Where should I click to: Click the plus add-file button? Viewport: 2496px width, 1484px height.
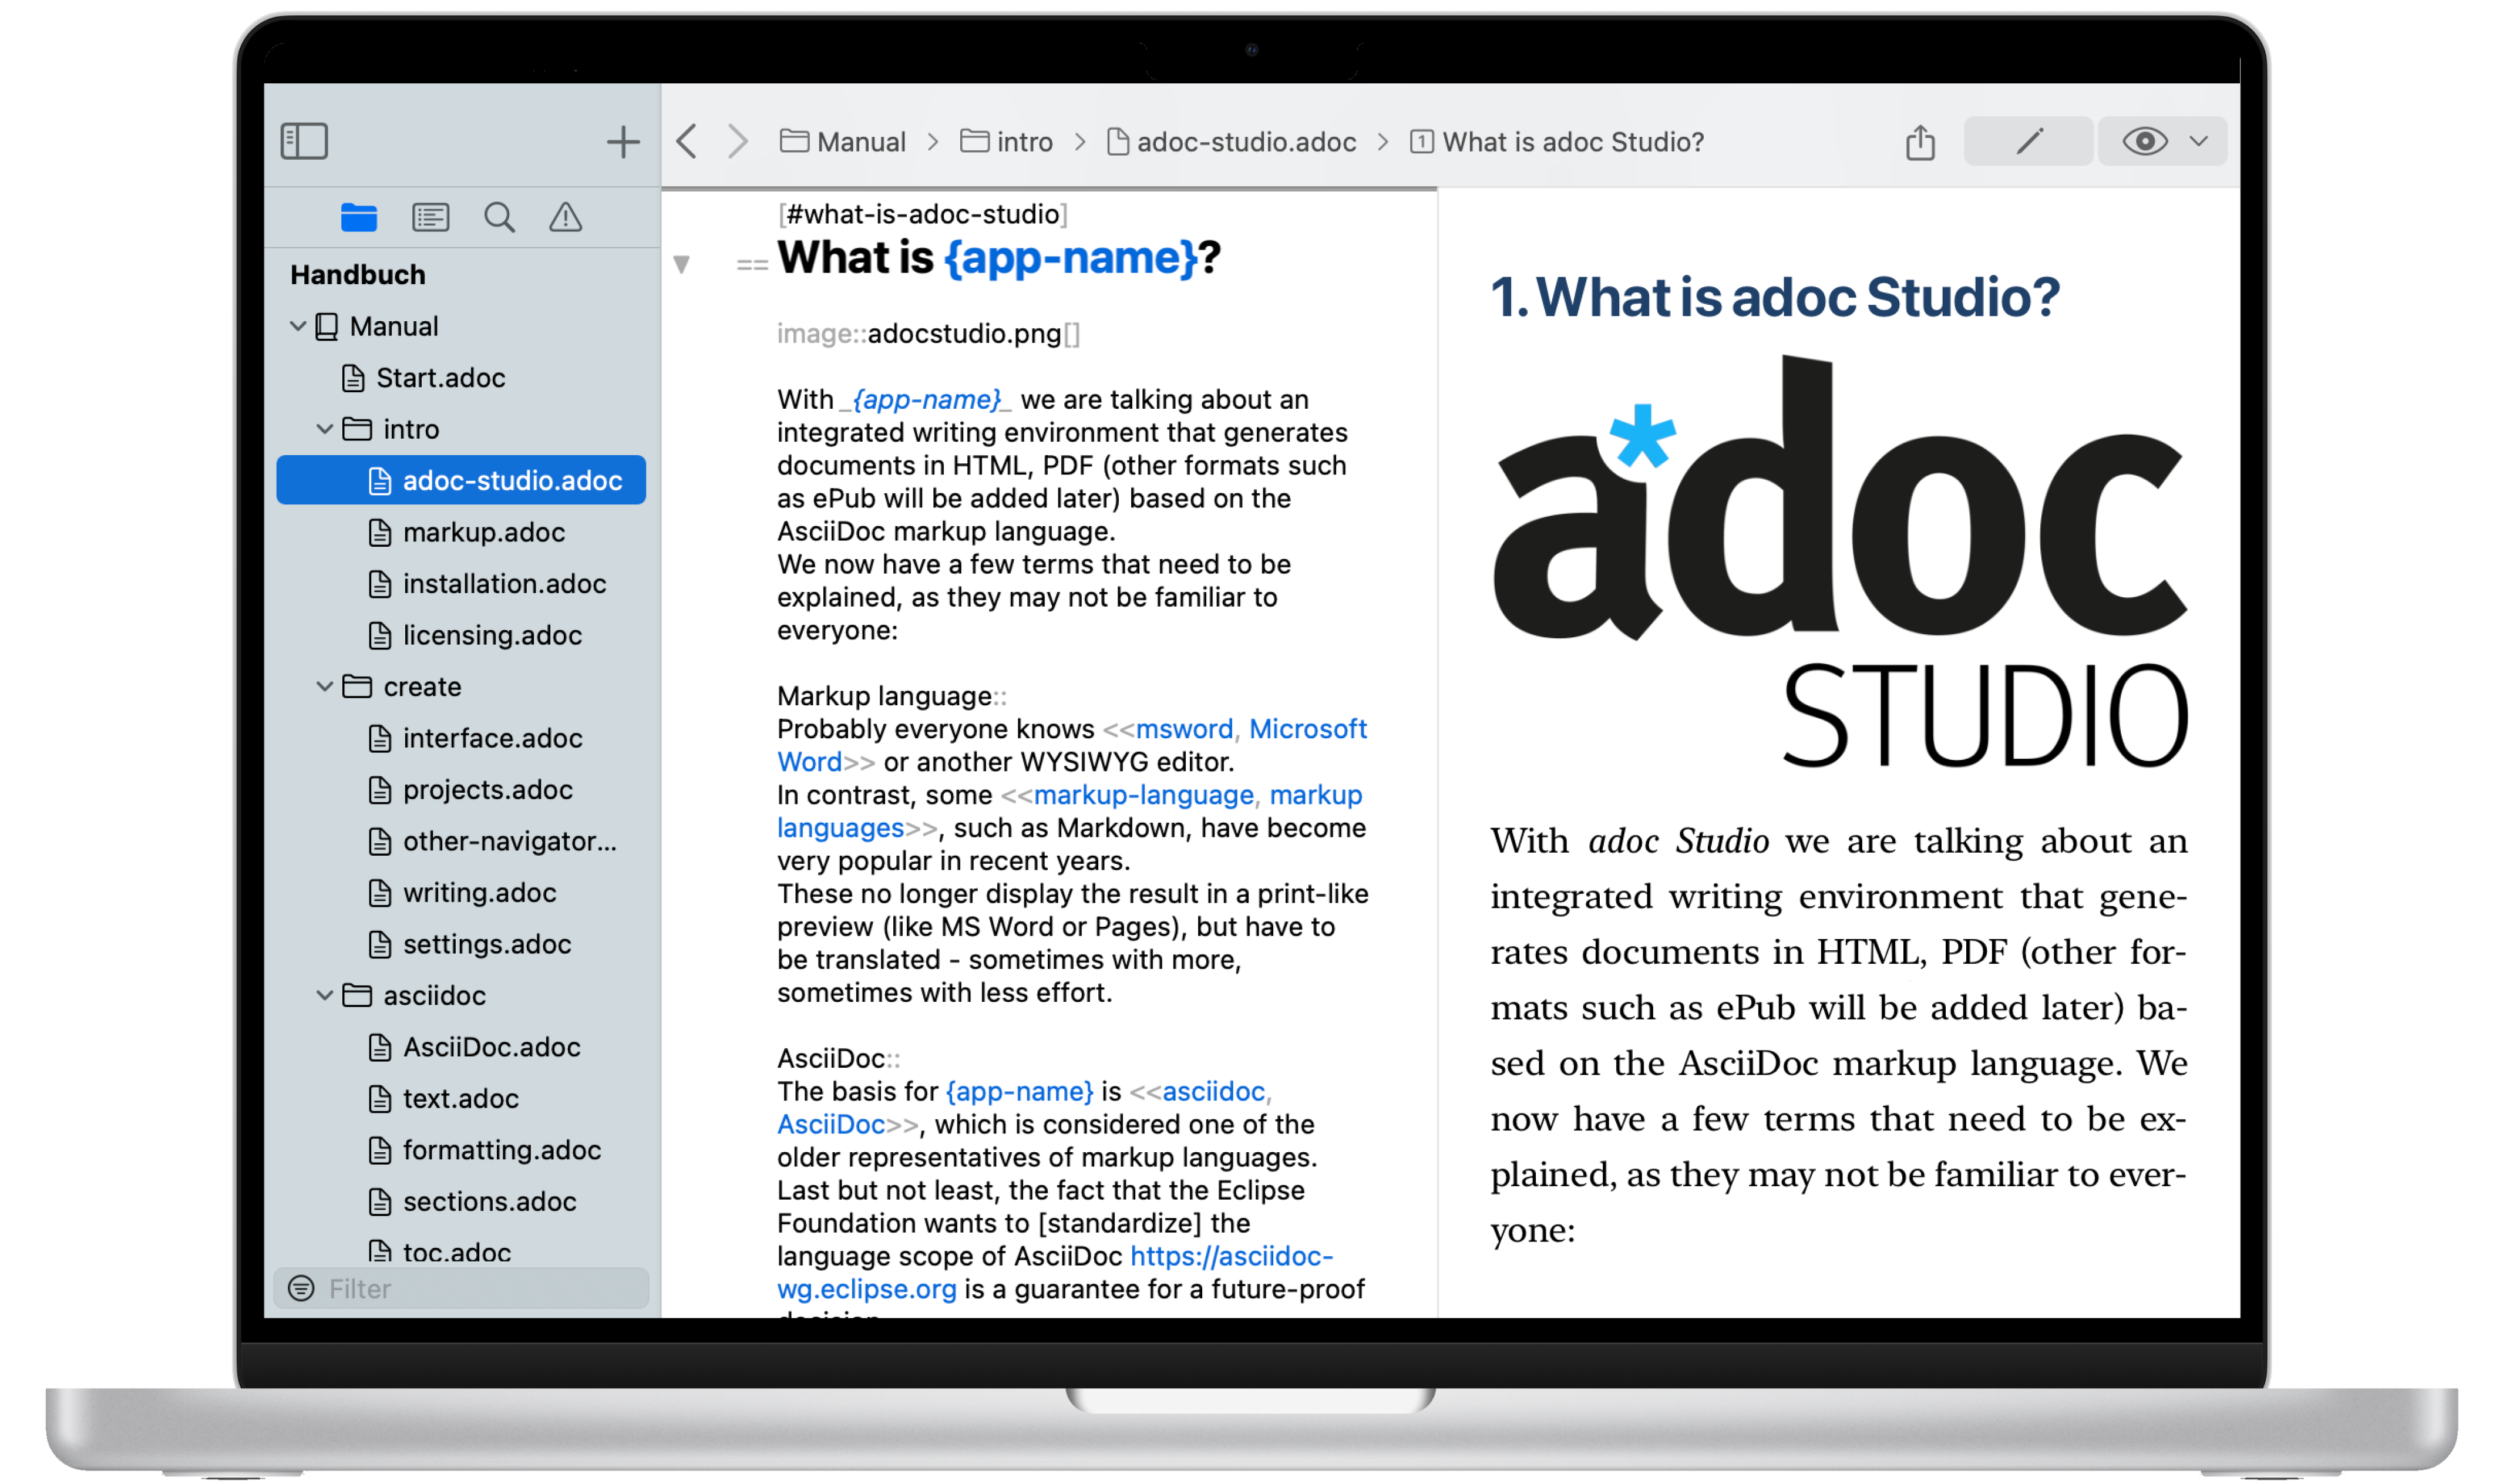[x=623, y=141]
